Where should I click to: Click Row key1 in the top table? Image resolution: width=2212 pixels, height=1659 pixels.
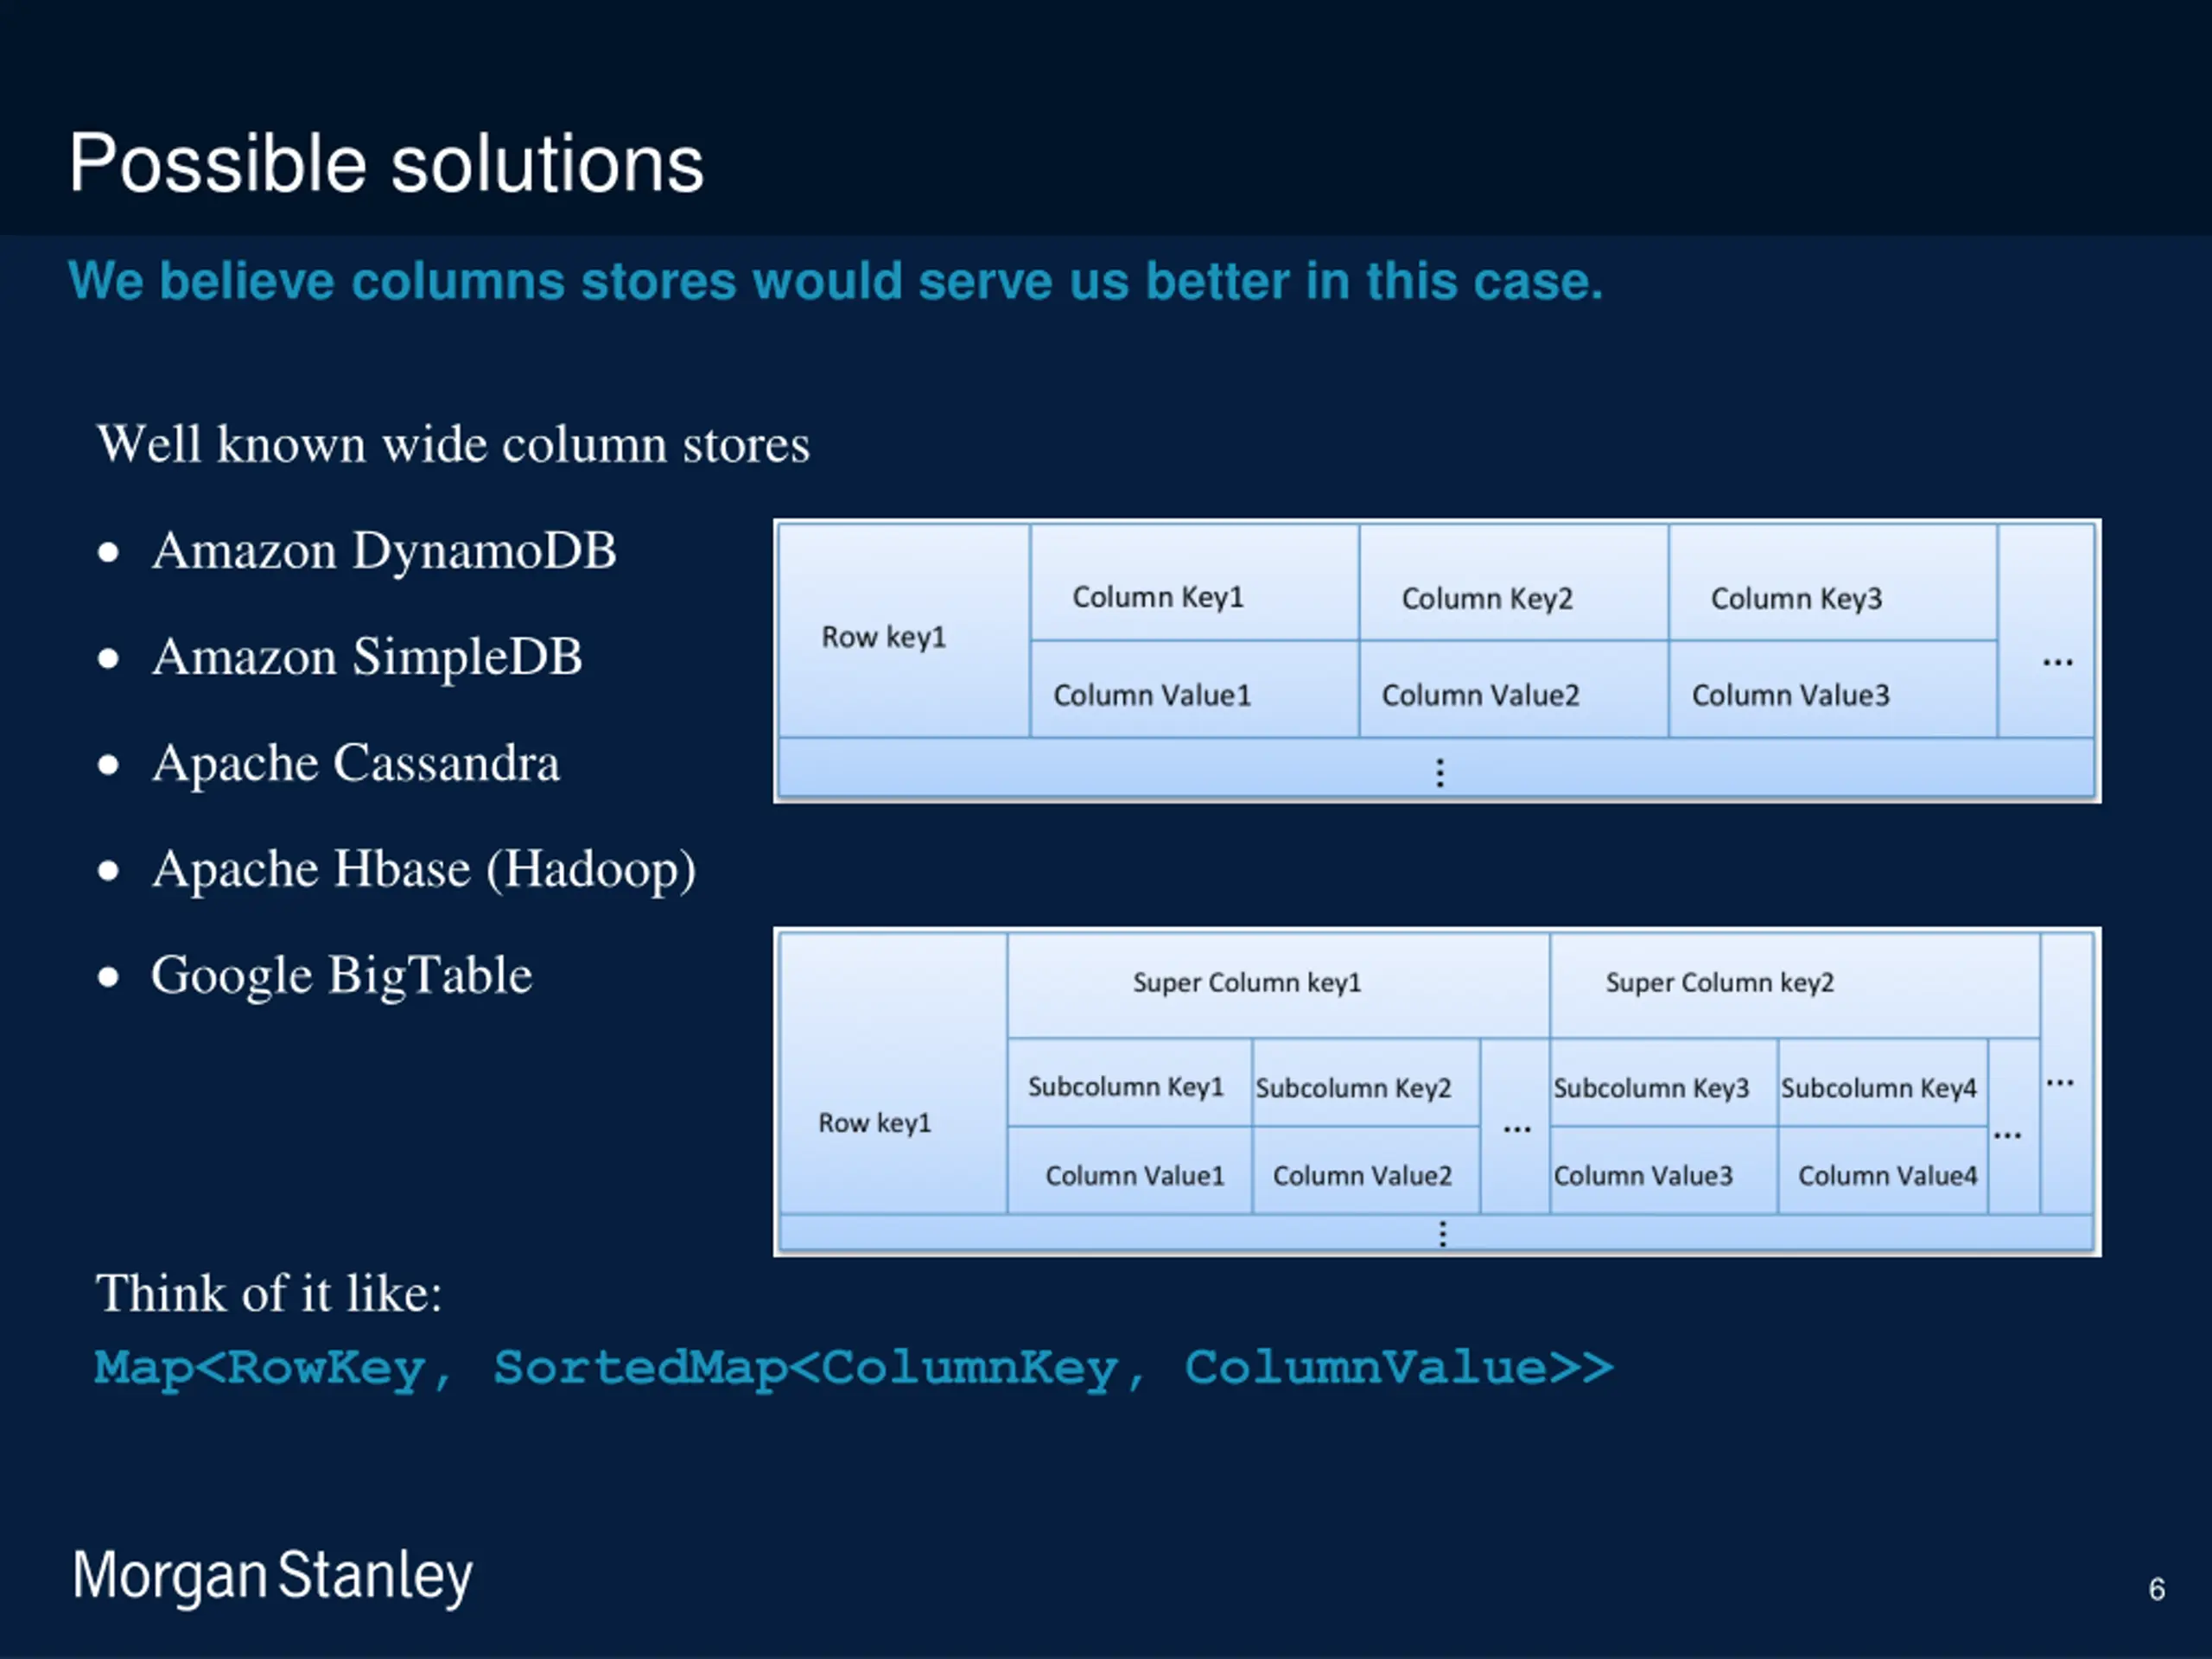click(884, 637)
